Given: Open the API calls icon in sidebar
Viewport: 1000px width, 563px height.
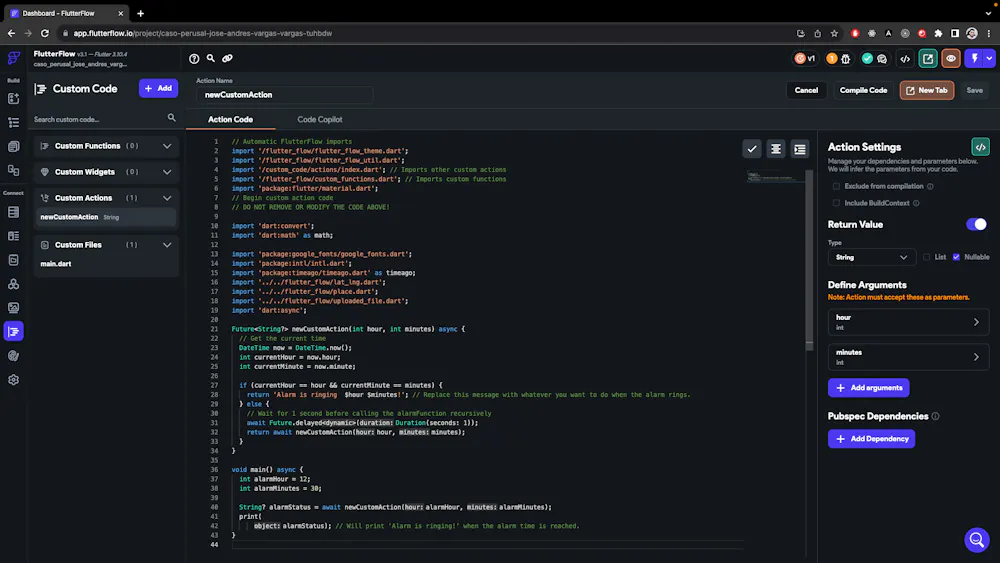Looking at the screenshot, I should (13, 284).
